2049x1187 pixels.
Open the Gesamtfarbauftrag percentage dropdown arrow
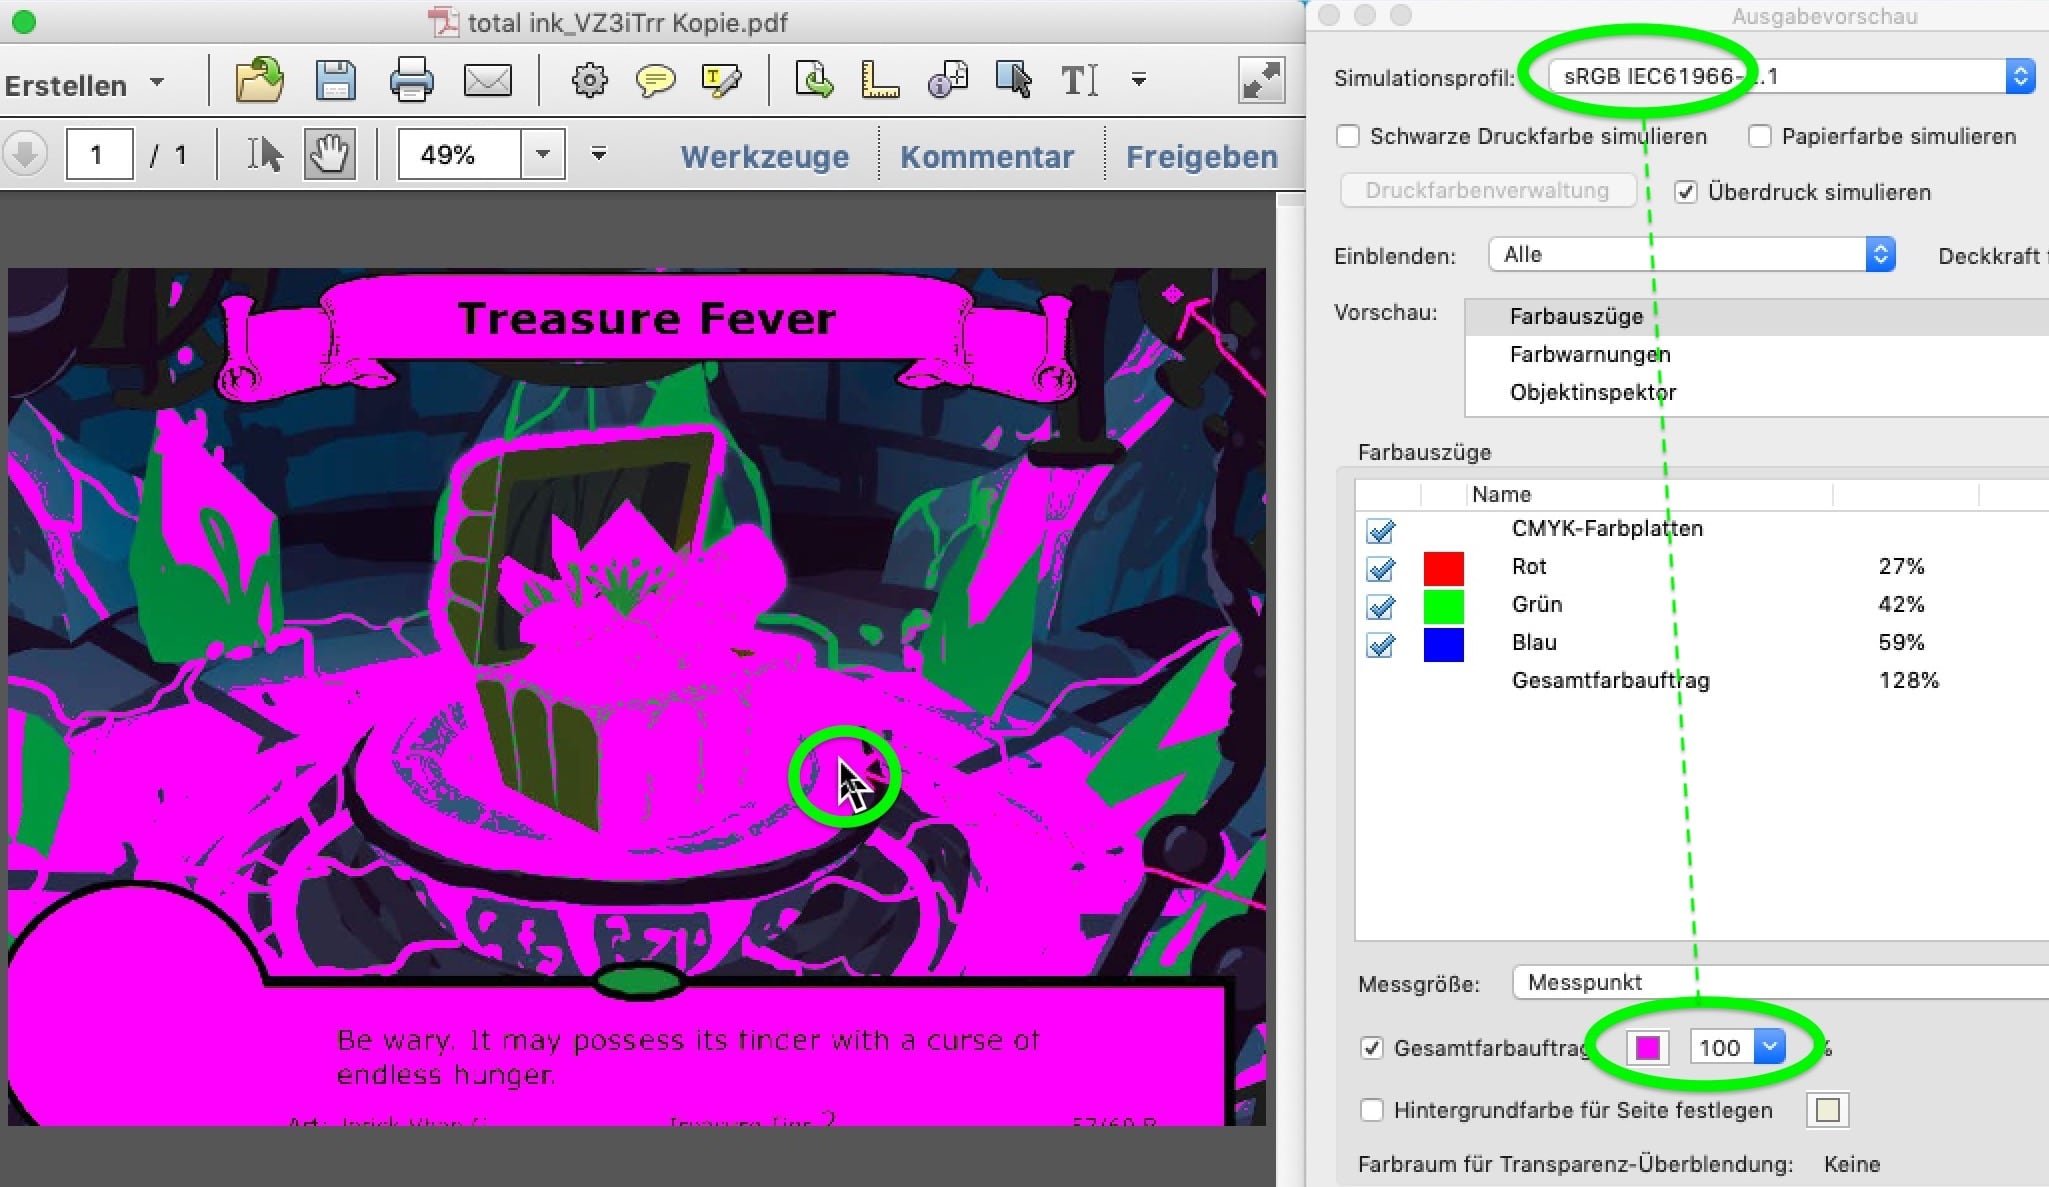1769,1047
